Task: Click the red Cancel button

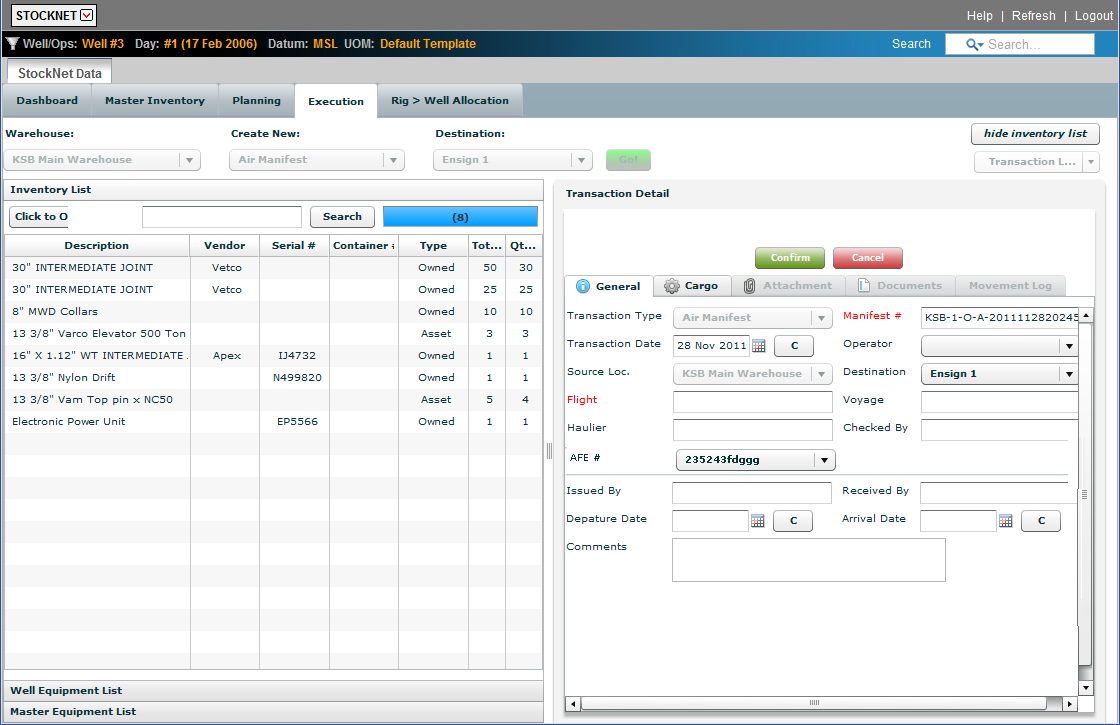Action: tap(868, 258)
